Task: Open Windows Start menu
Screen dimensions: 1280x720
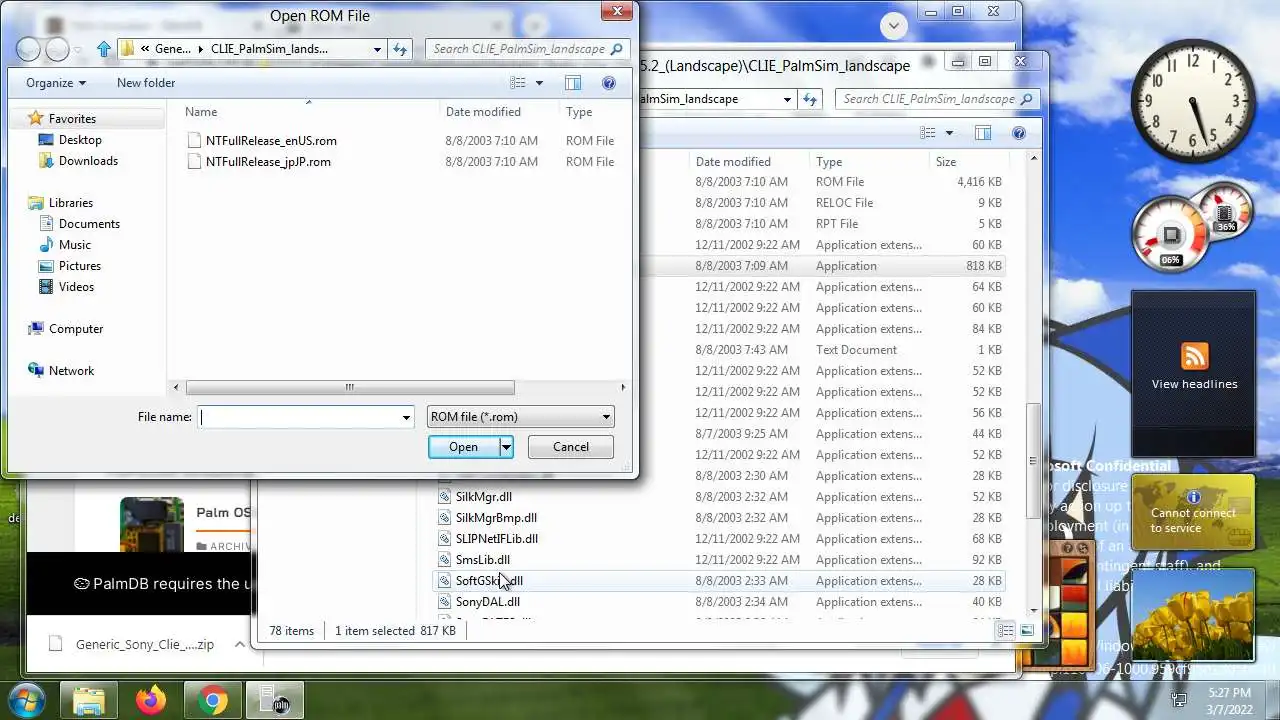Action: [x=27, y=699]
